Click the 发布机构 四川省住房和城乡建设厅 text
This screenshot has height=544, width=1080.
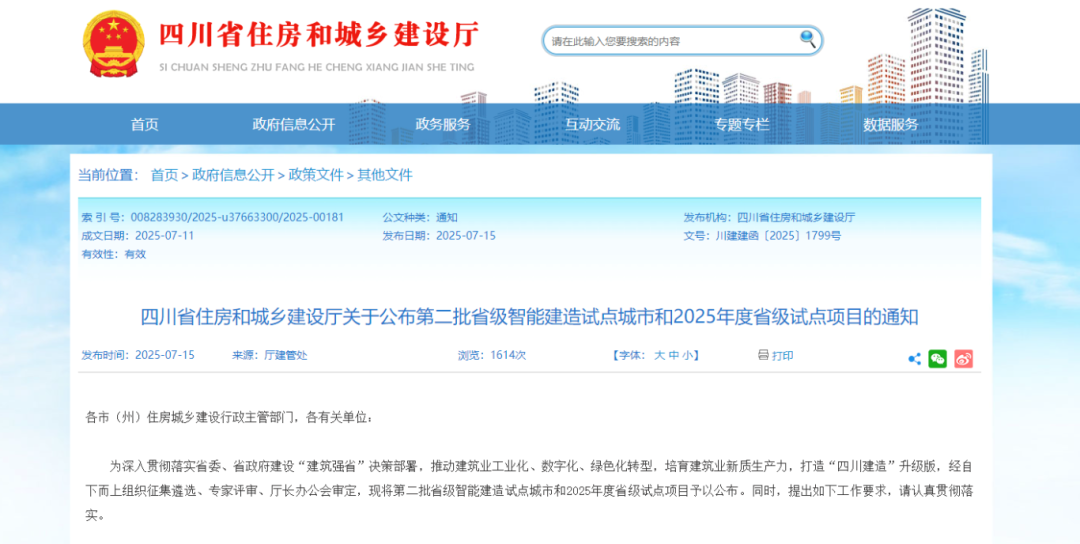pyautogui.click(x=769, y=218)
